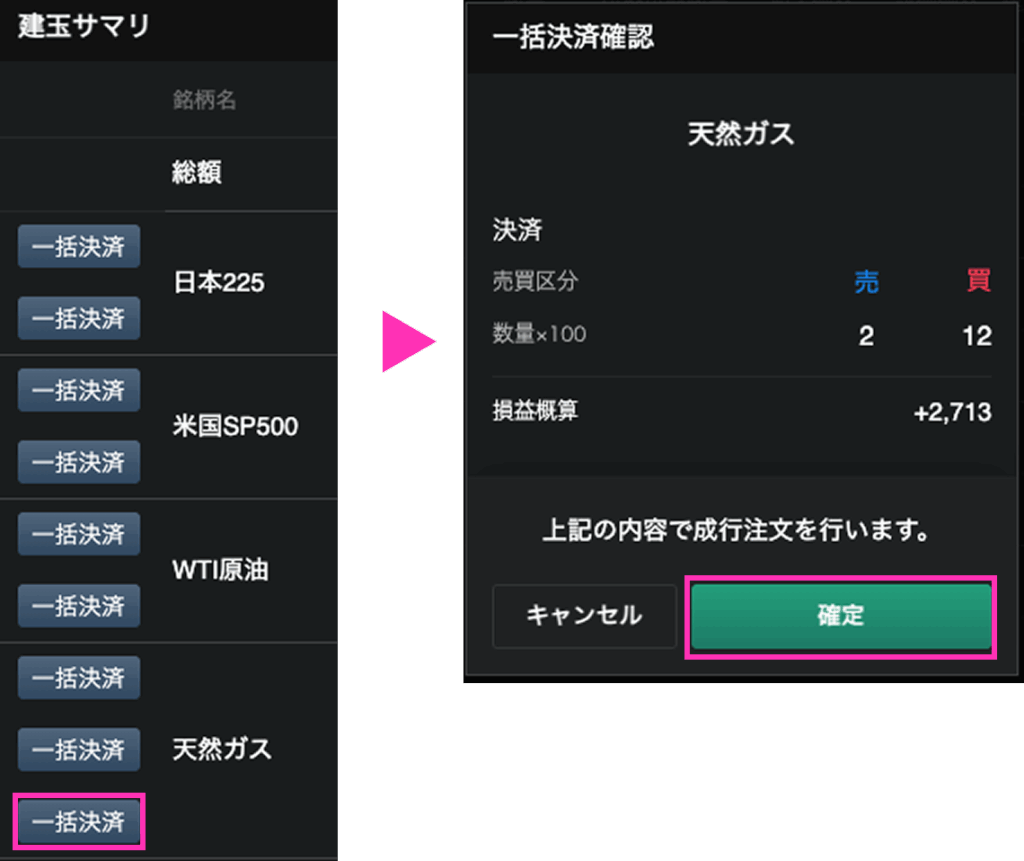This screenshot has width=1024, height=861.
Task: Click the 日本225 instrument name
Action: [218, 283]
